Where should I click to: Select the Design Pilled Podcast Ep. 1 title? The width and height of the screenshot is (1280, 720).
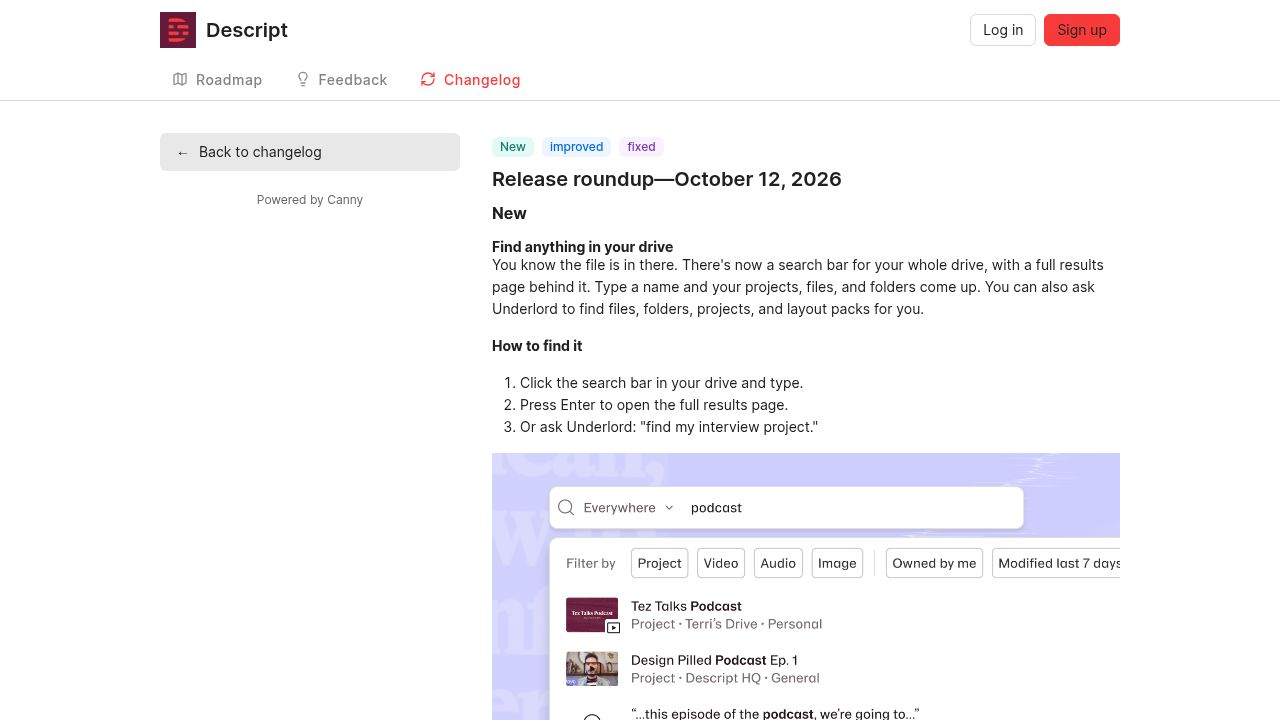pyautogui.click(x=714, y=660)
